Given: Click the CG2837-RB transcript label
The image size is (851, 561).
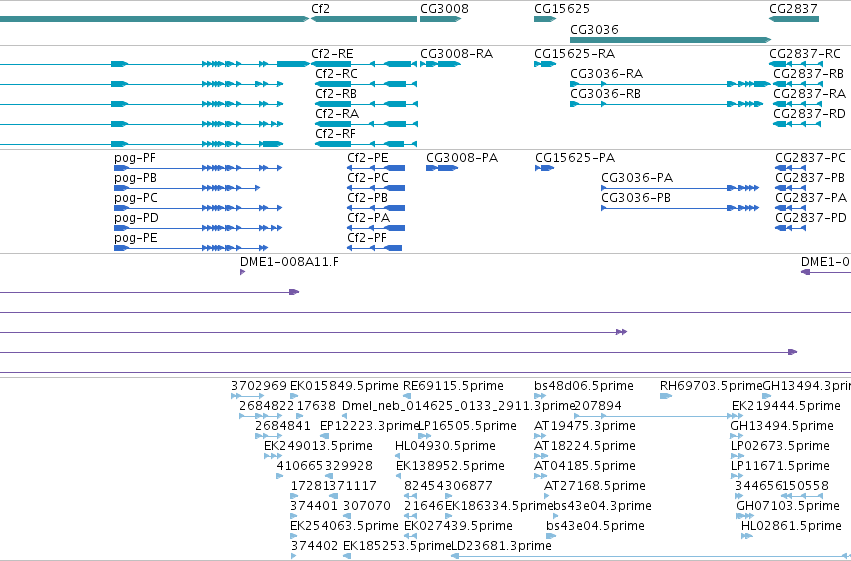Looking at the screenshot, I should [809, 74].
